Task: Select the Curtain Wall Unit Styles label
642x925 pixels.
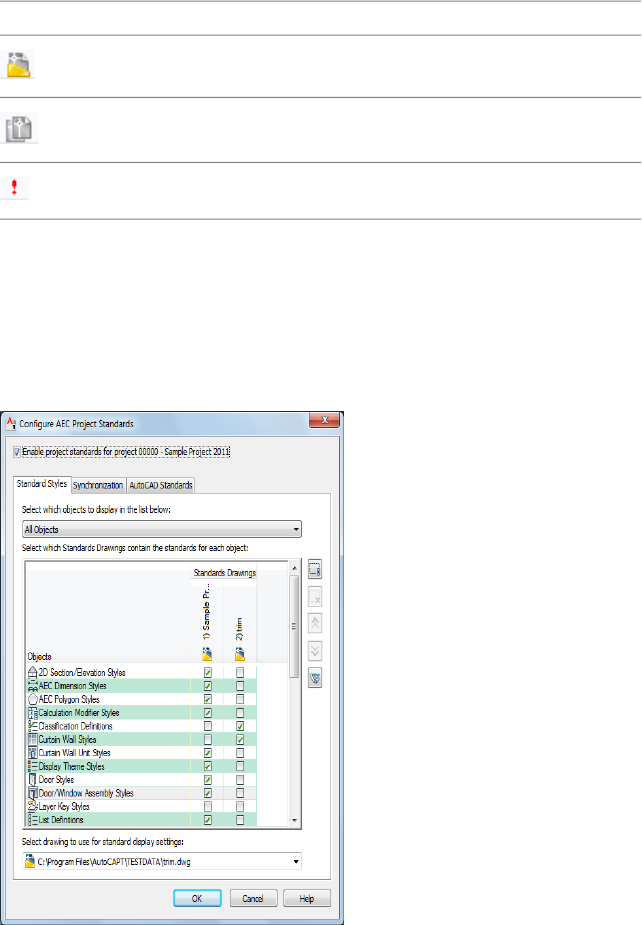Action: coord(74,753)
